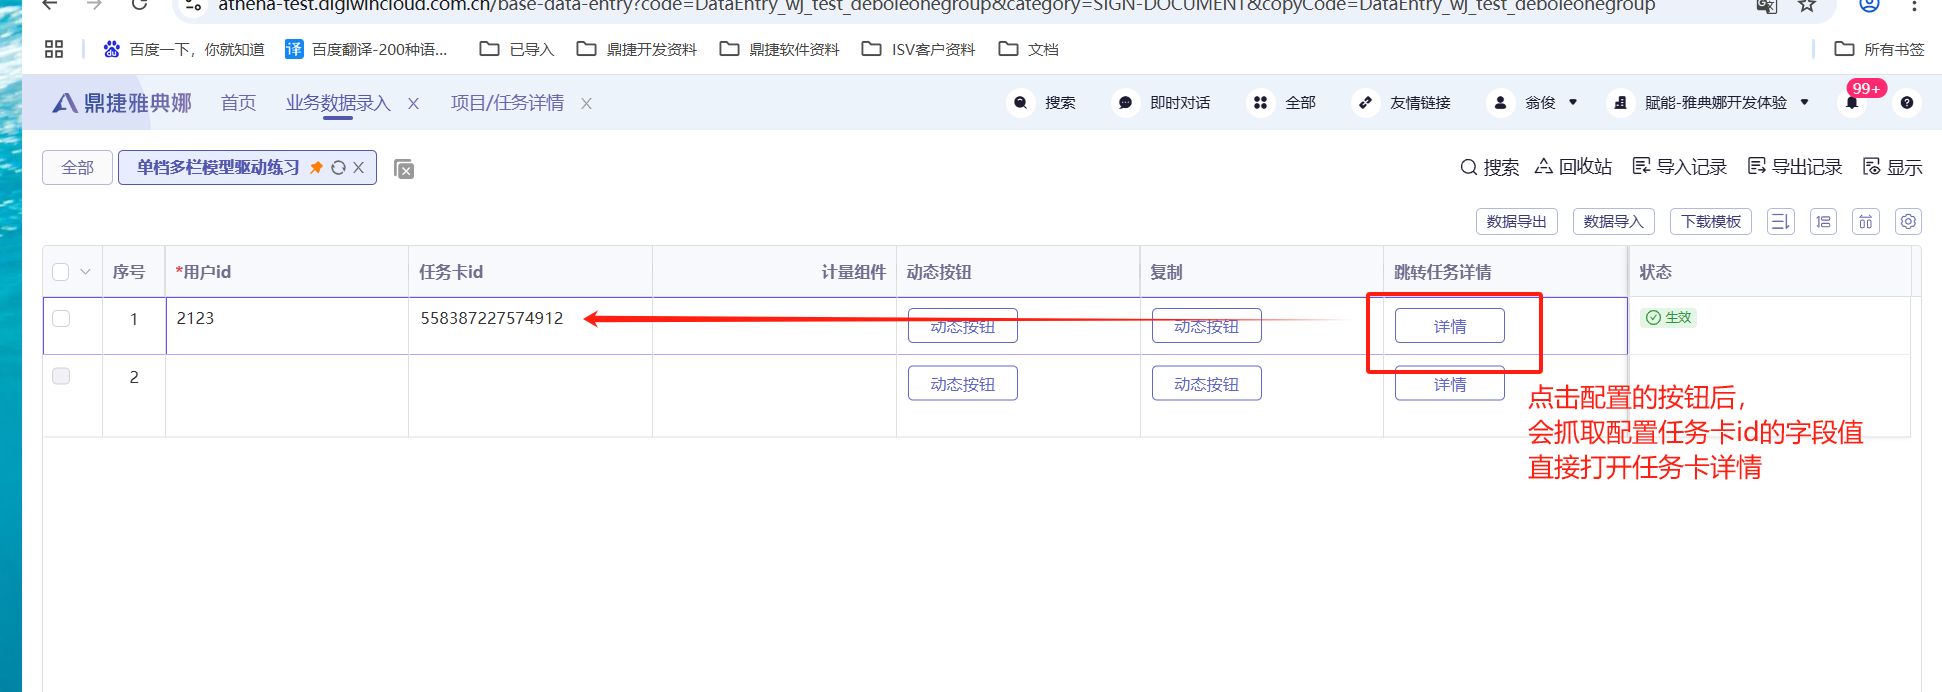Viewport: 1942px width, 692px height.
Task: Open the 鼎捷开发资料 bookmarks folder
Action: point(637,49)
